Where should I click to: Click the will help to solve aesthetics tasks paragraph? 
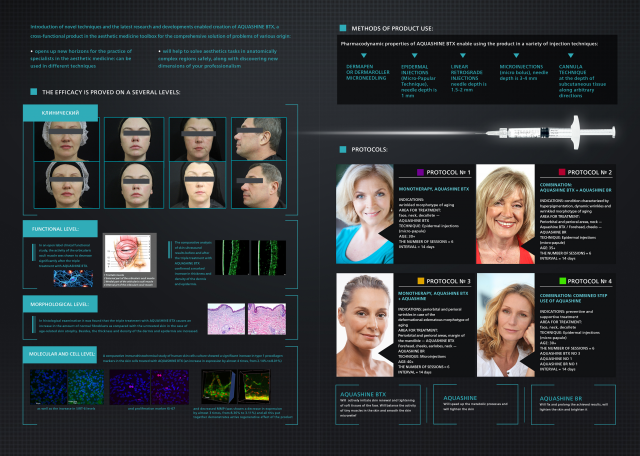coord(218,58)
